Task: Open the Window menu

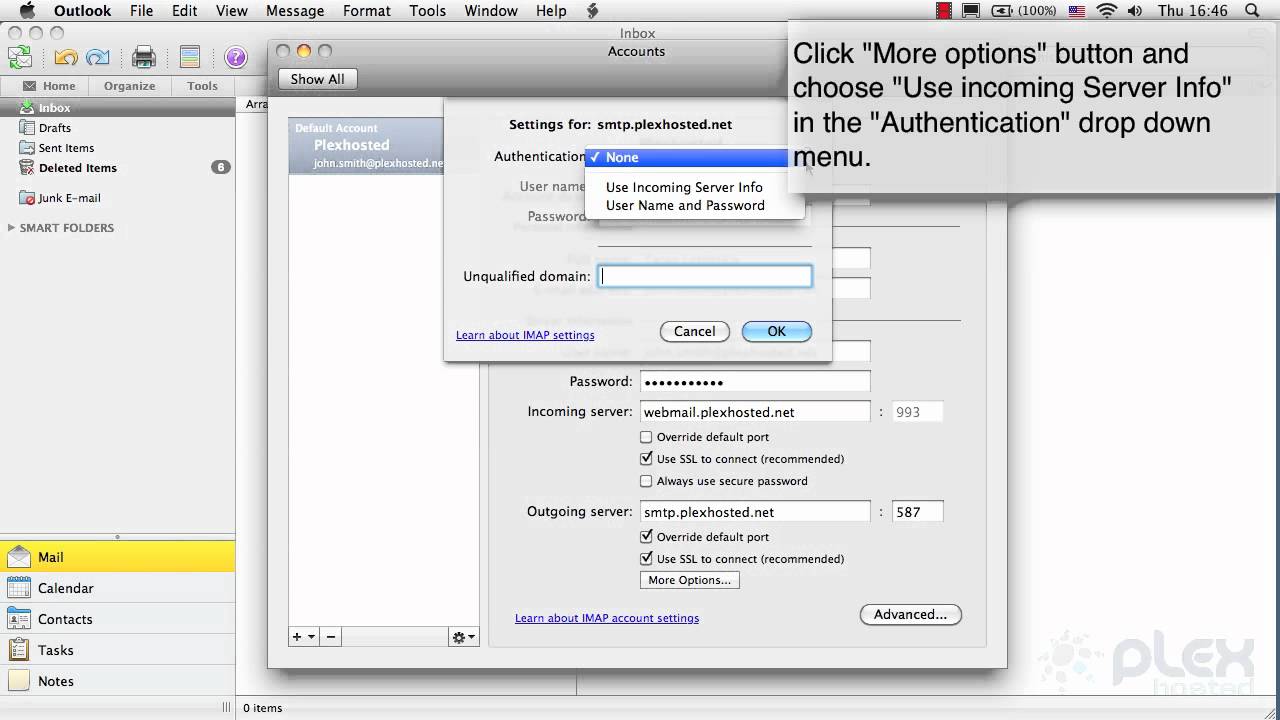Action: 491,11
